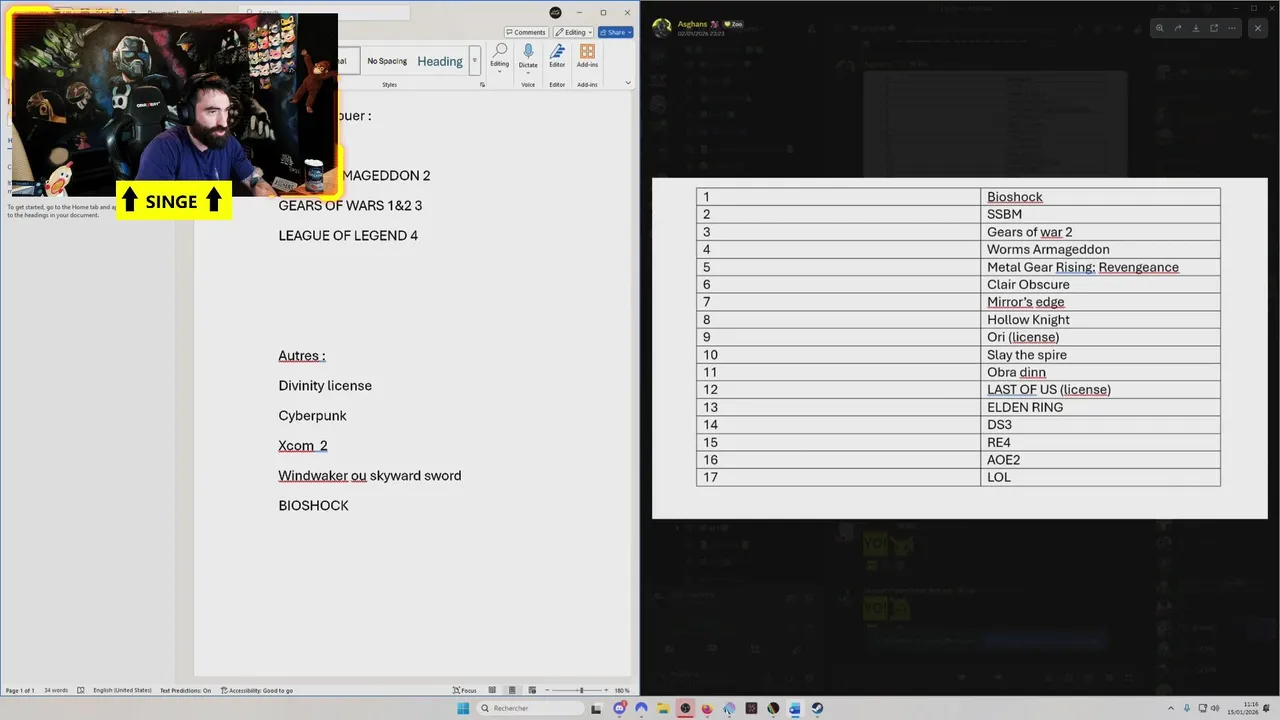Click 'Metal Gear Rising: Revengeance' in image table

point(1083,267)
